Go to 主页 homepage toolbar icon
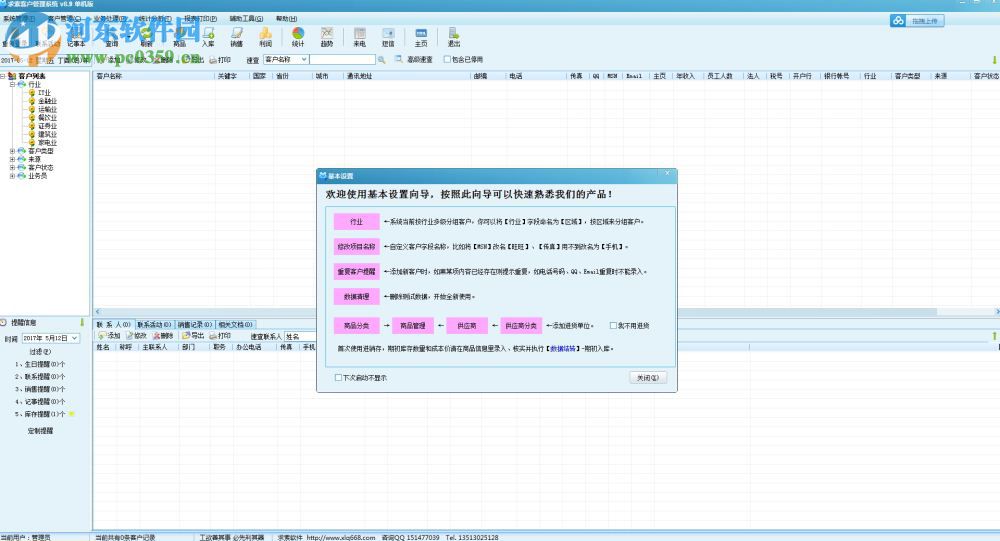The width and height of the screenshot is (1000, 541). pyautogui.click(x=421, y=36)
